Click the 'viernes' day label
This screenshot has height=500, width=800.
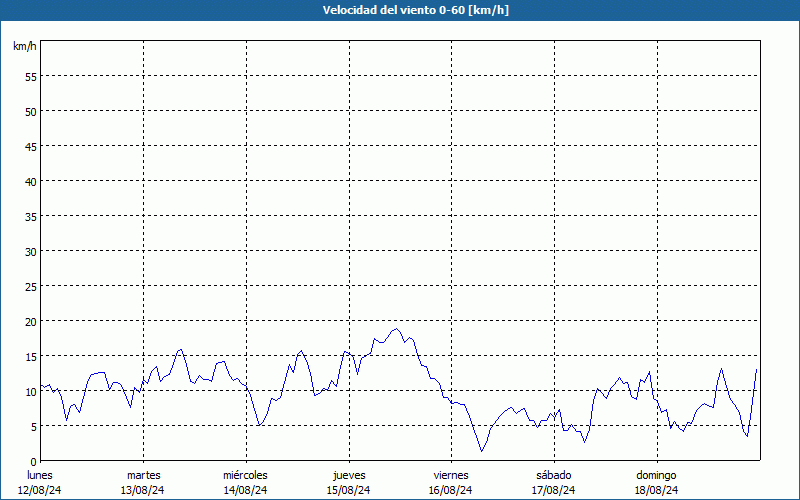[451, 475]
